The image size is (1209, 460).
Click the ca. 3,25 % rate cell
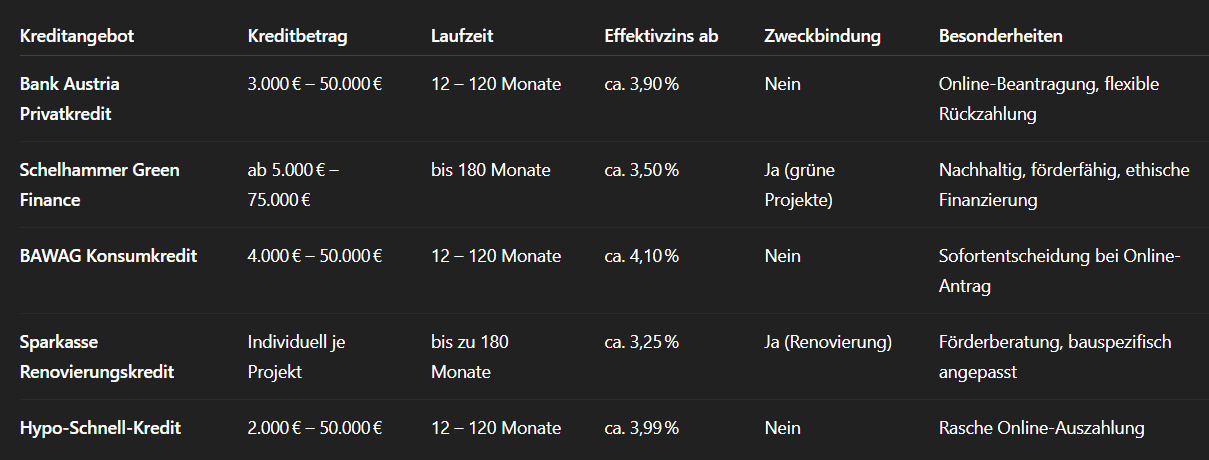(641, 342)
